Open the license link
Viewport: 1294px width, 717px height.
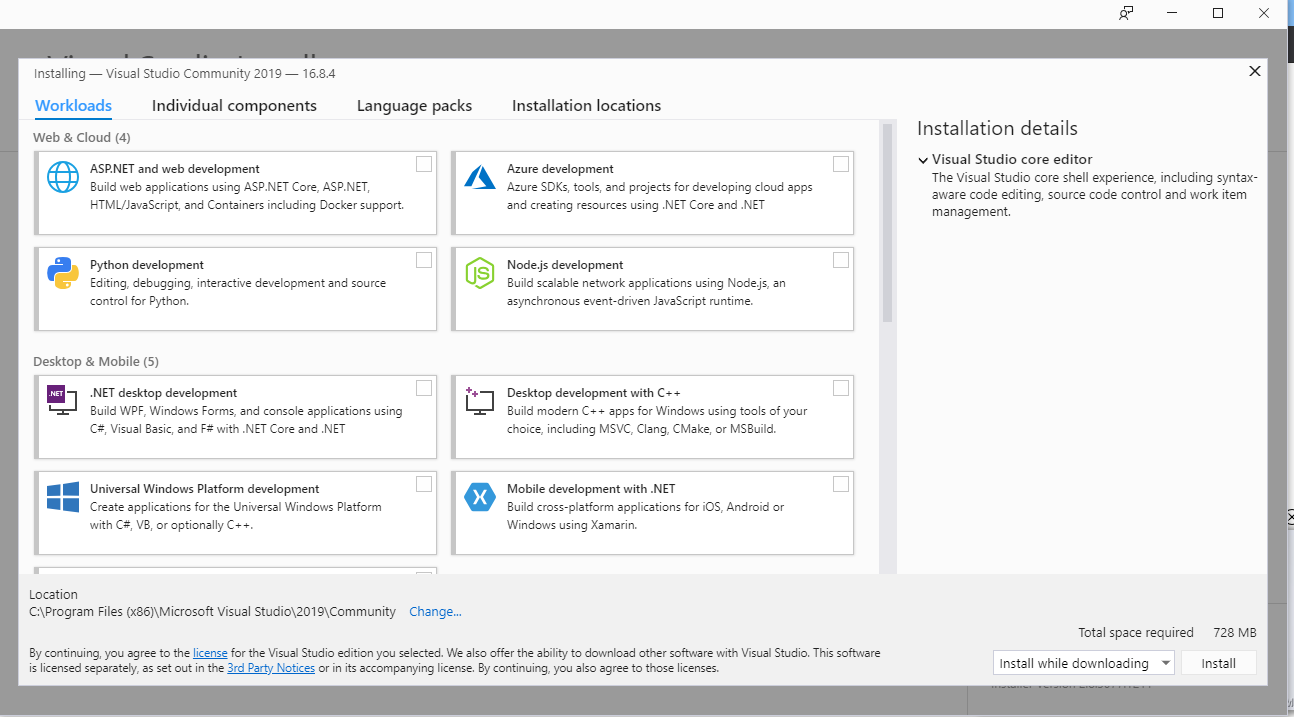pos(210,653)
